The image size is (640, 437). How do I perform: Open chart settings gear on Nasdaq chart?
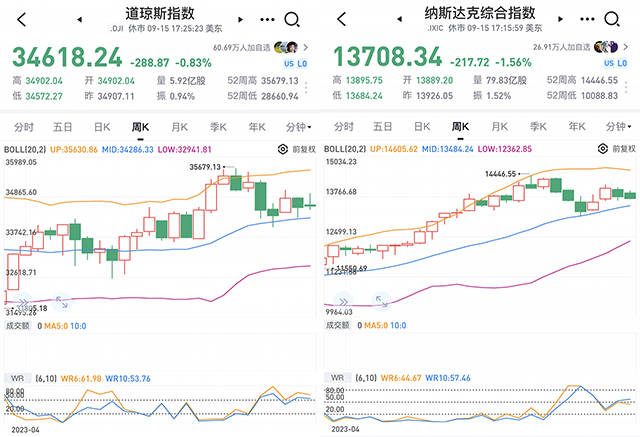click(x=603, y=149)
